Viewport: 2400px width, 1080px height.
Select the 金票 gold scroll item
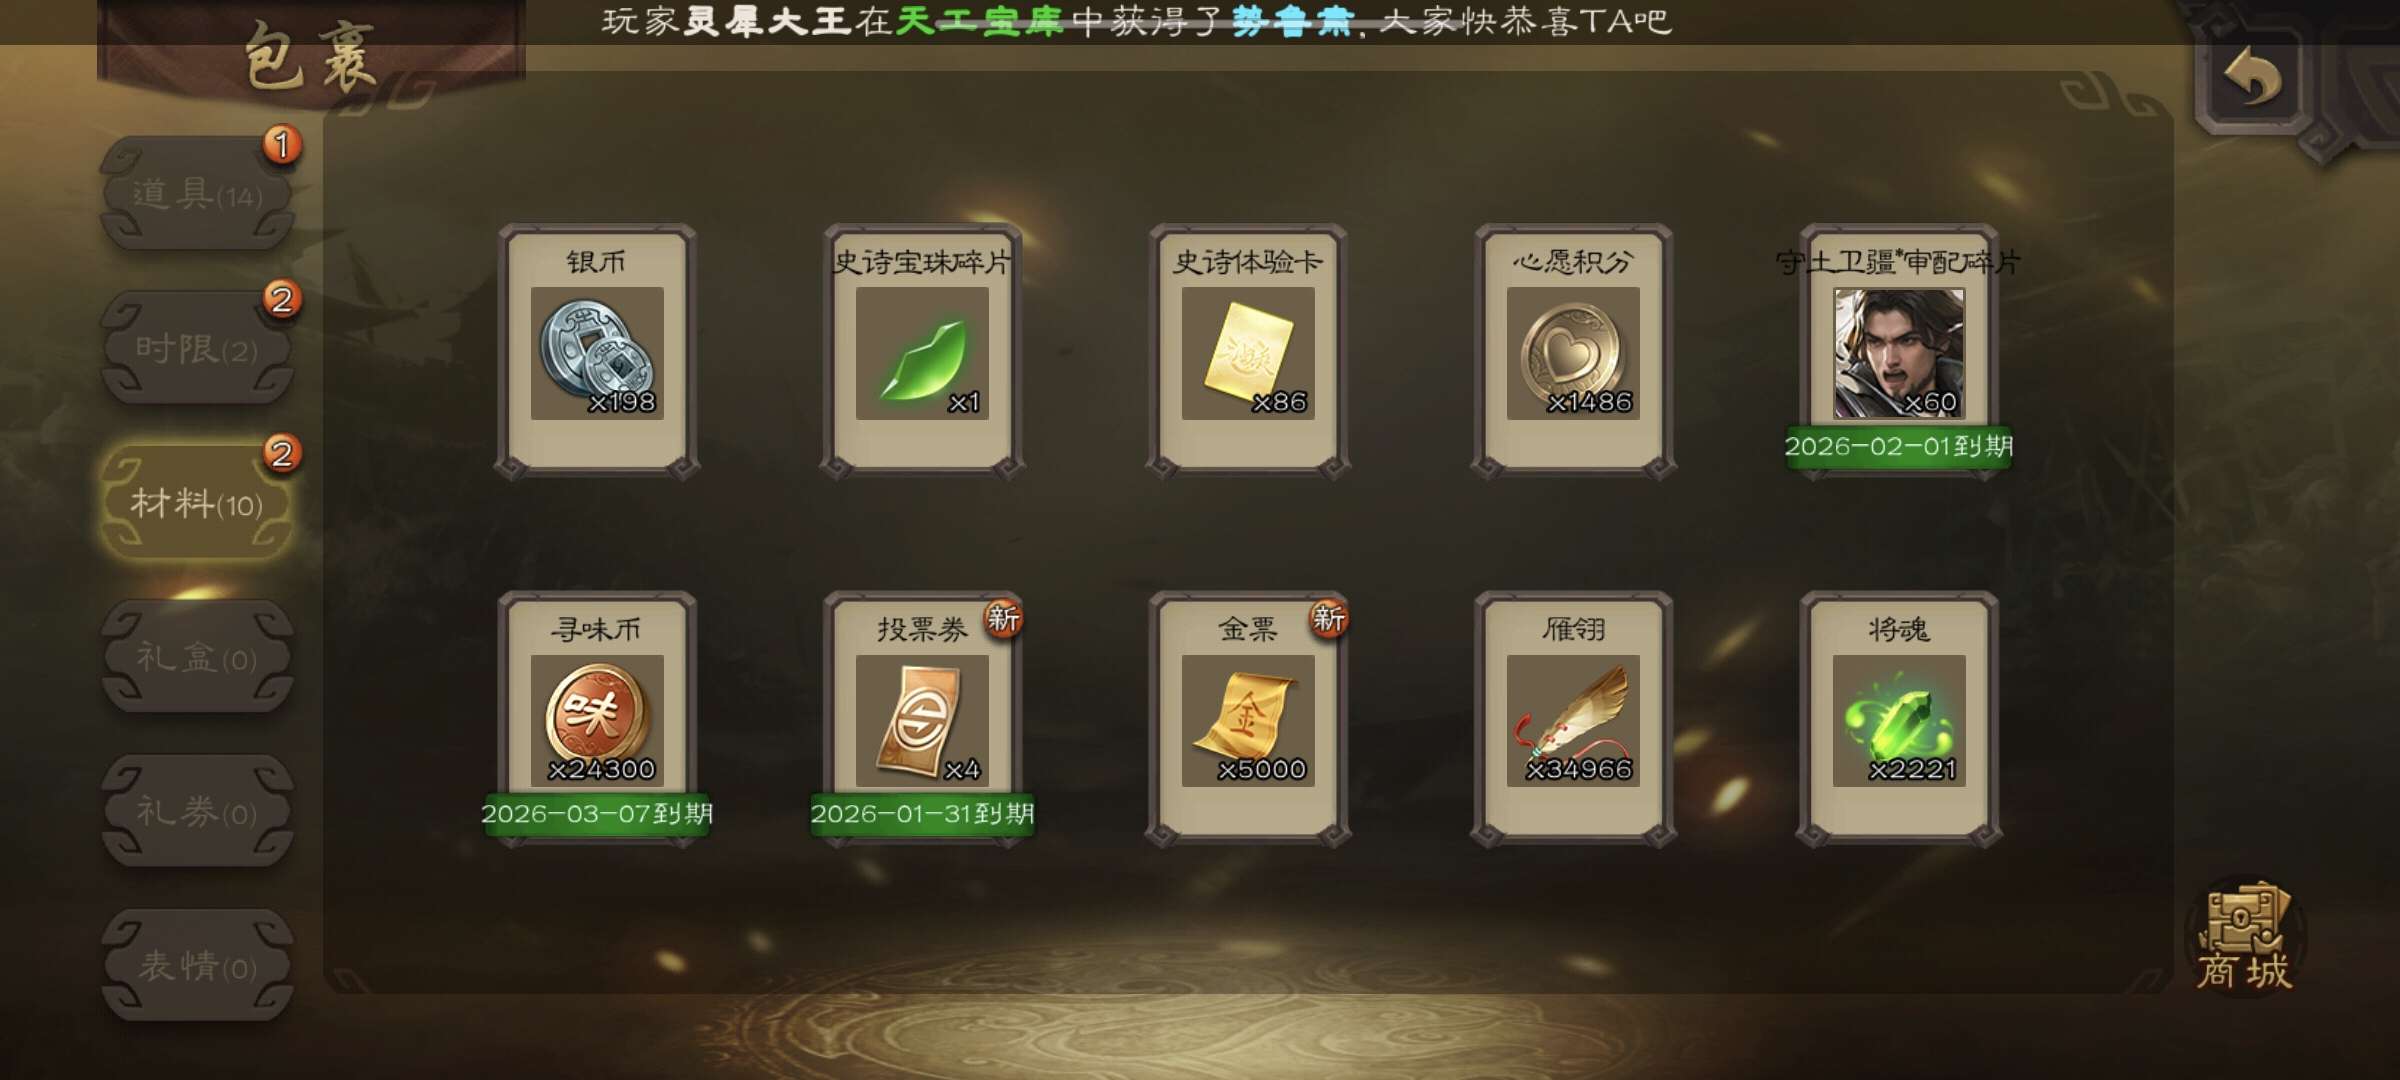1248,720
